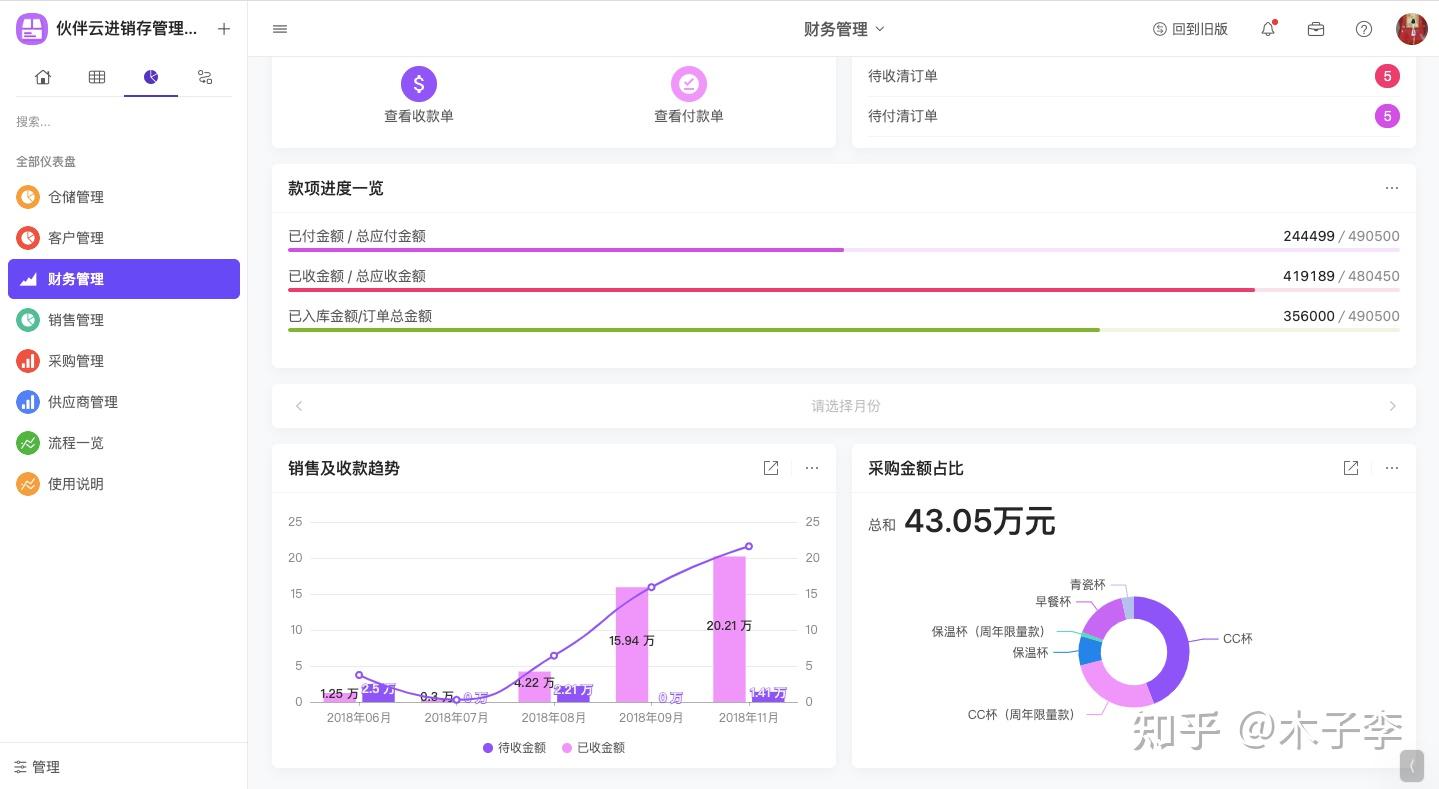This screenshot has width=1439, height=789.
Task: Open the help question-mark icon
Action: coord(1363,29)
